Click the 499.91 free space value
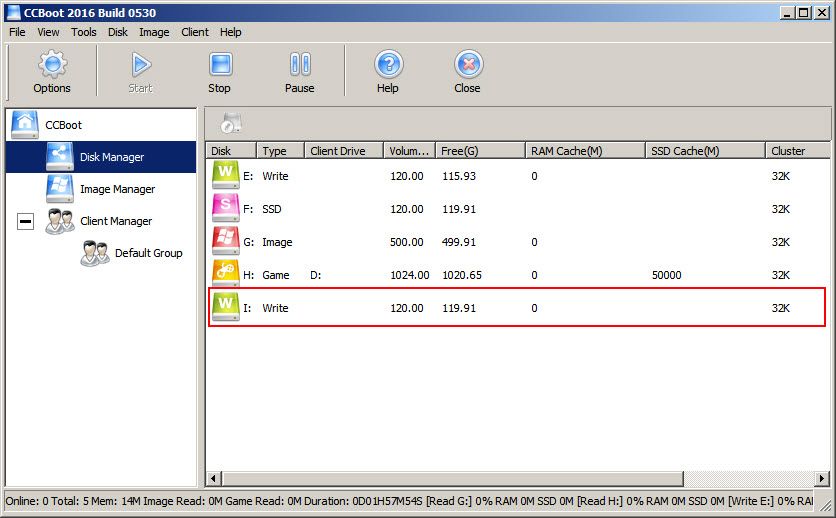Viewport: 836px width, 518px height. pyautogui.click(x=459, y=242)
